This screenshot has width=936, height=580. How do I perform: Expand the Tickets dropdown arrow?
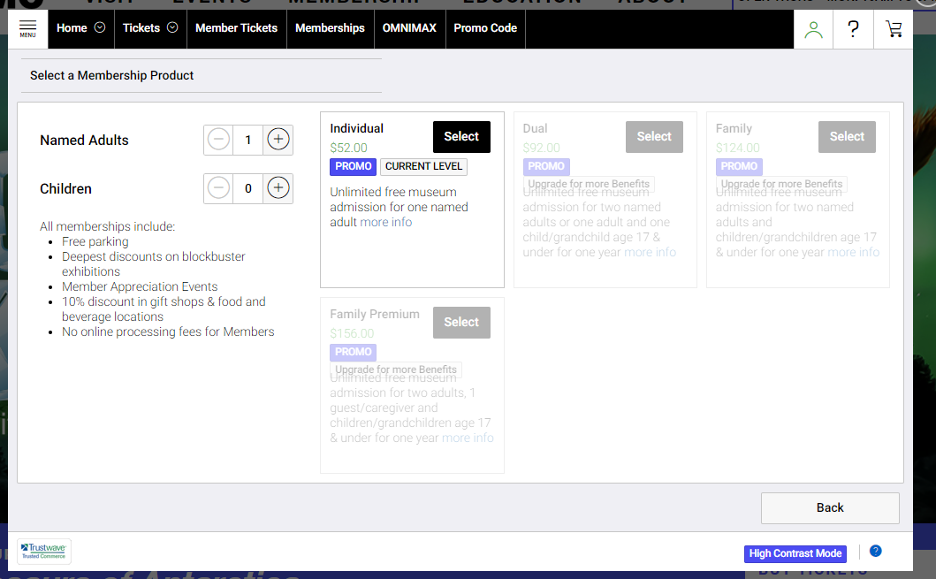click(x=173, y=27)
